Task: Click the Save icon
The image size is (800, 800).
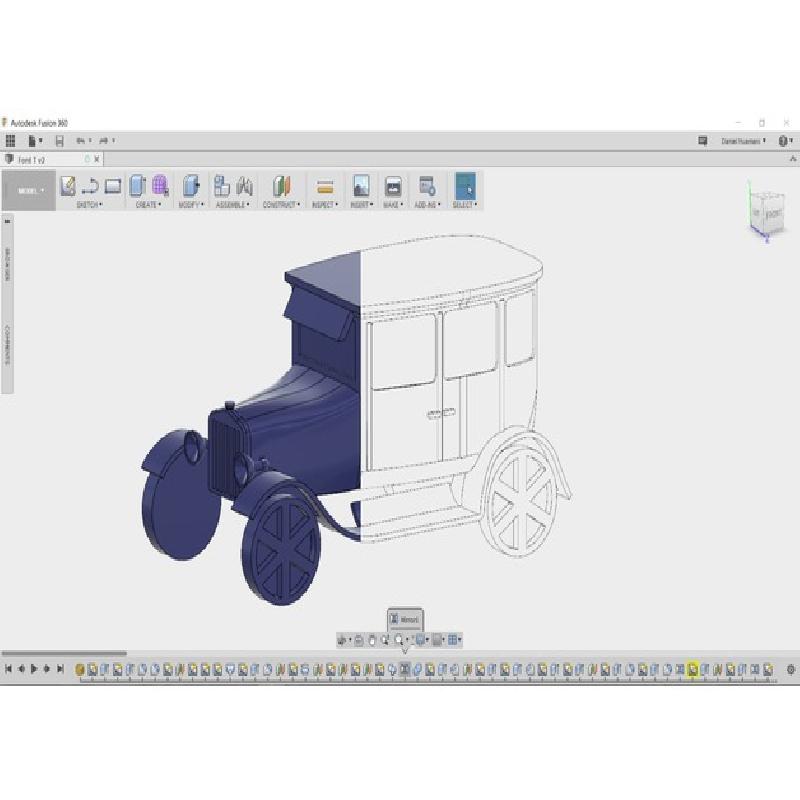Action: 59,141
